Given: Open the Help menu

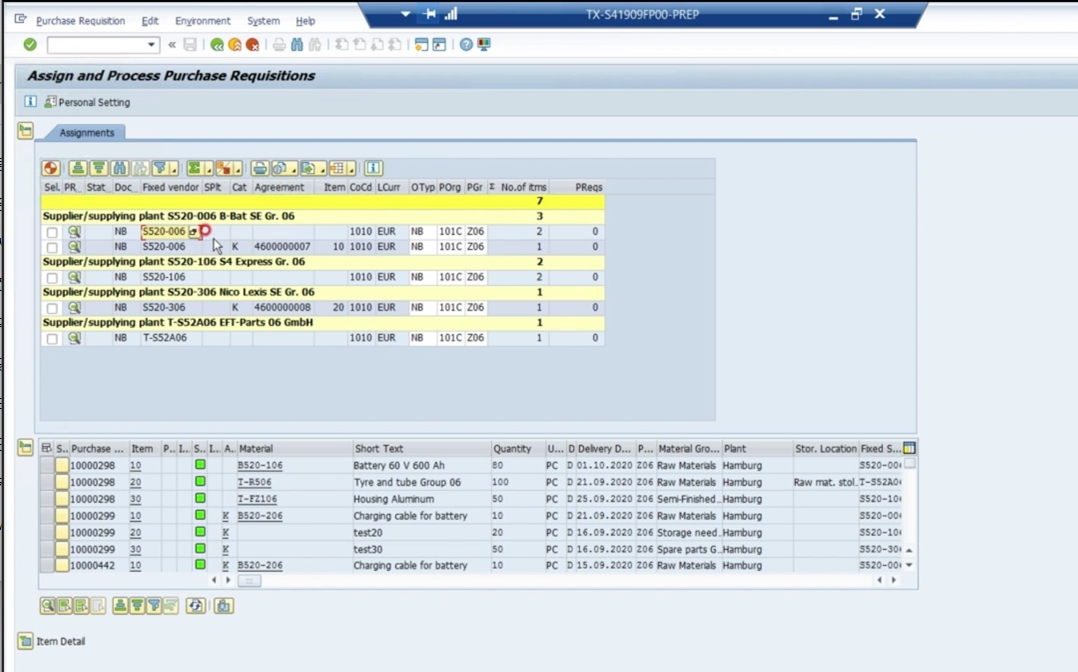Looking at the screenshot, I should pos(305,21).
